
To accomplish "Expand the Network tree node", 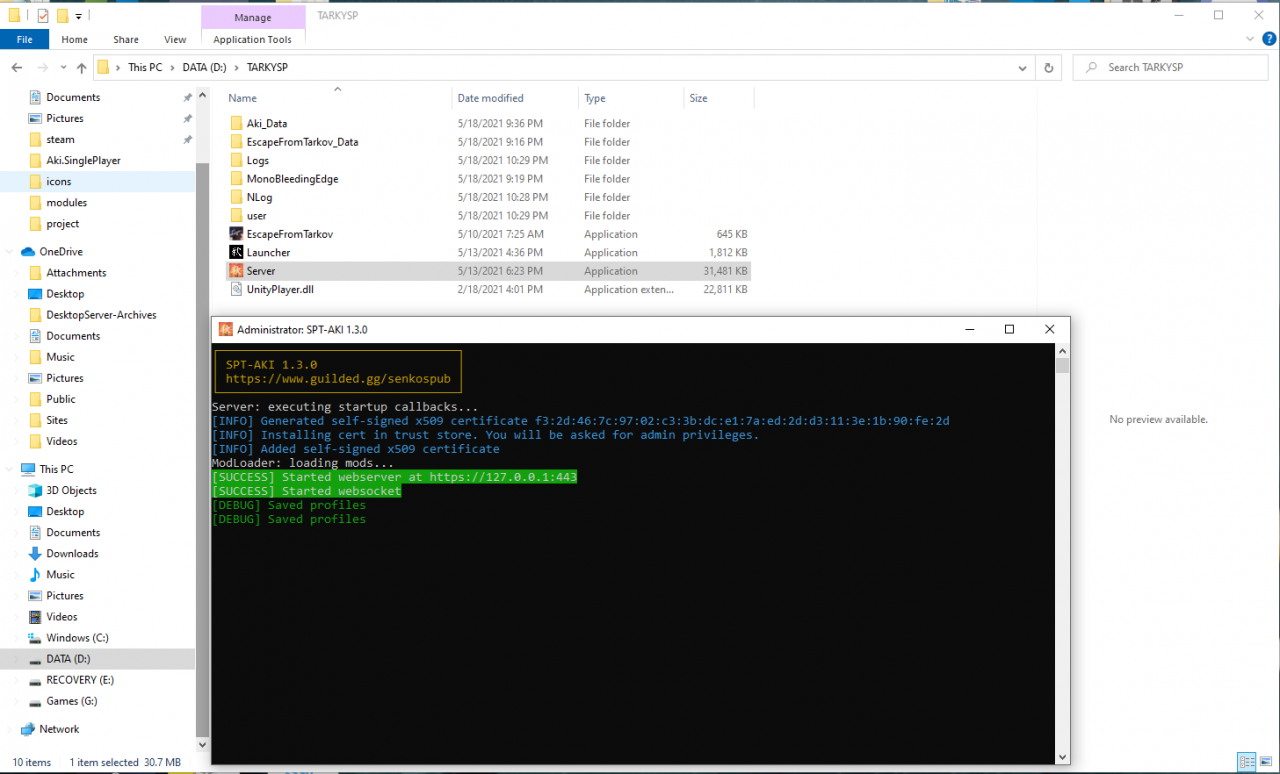I will pyautogui.click(x=10, y=729).
